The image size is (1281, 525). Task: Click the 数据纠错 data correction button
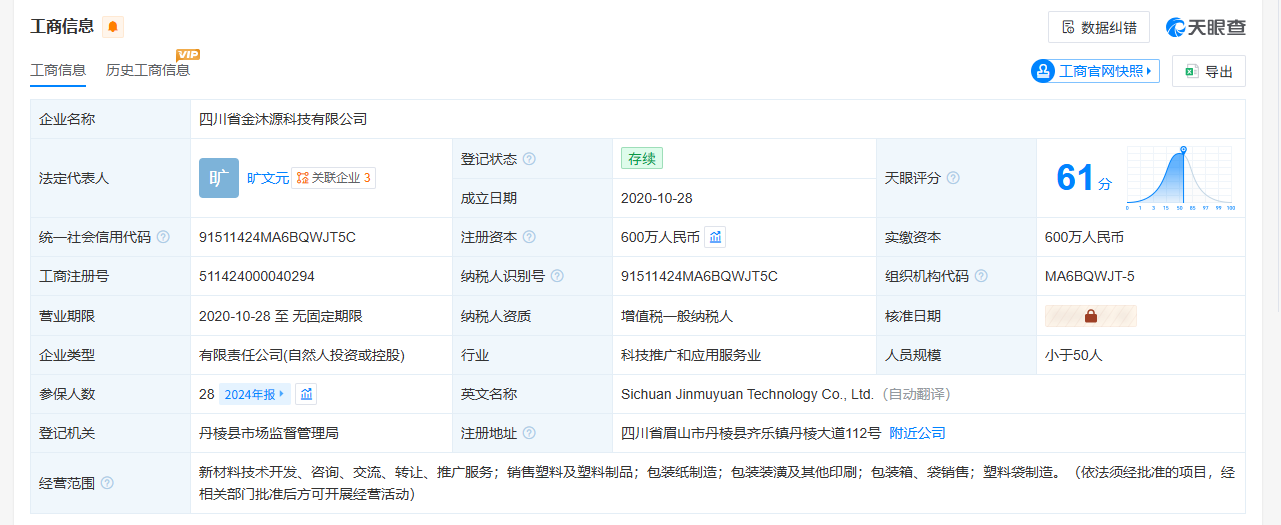[1099, 27]
